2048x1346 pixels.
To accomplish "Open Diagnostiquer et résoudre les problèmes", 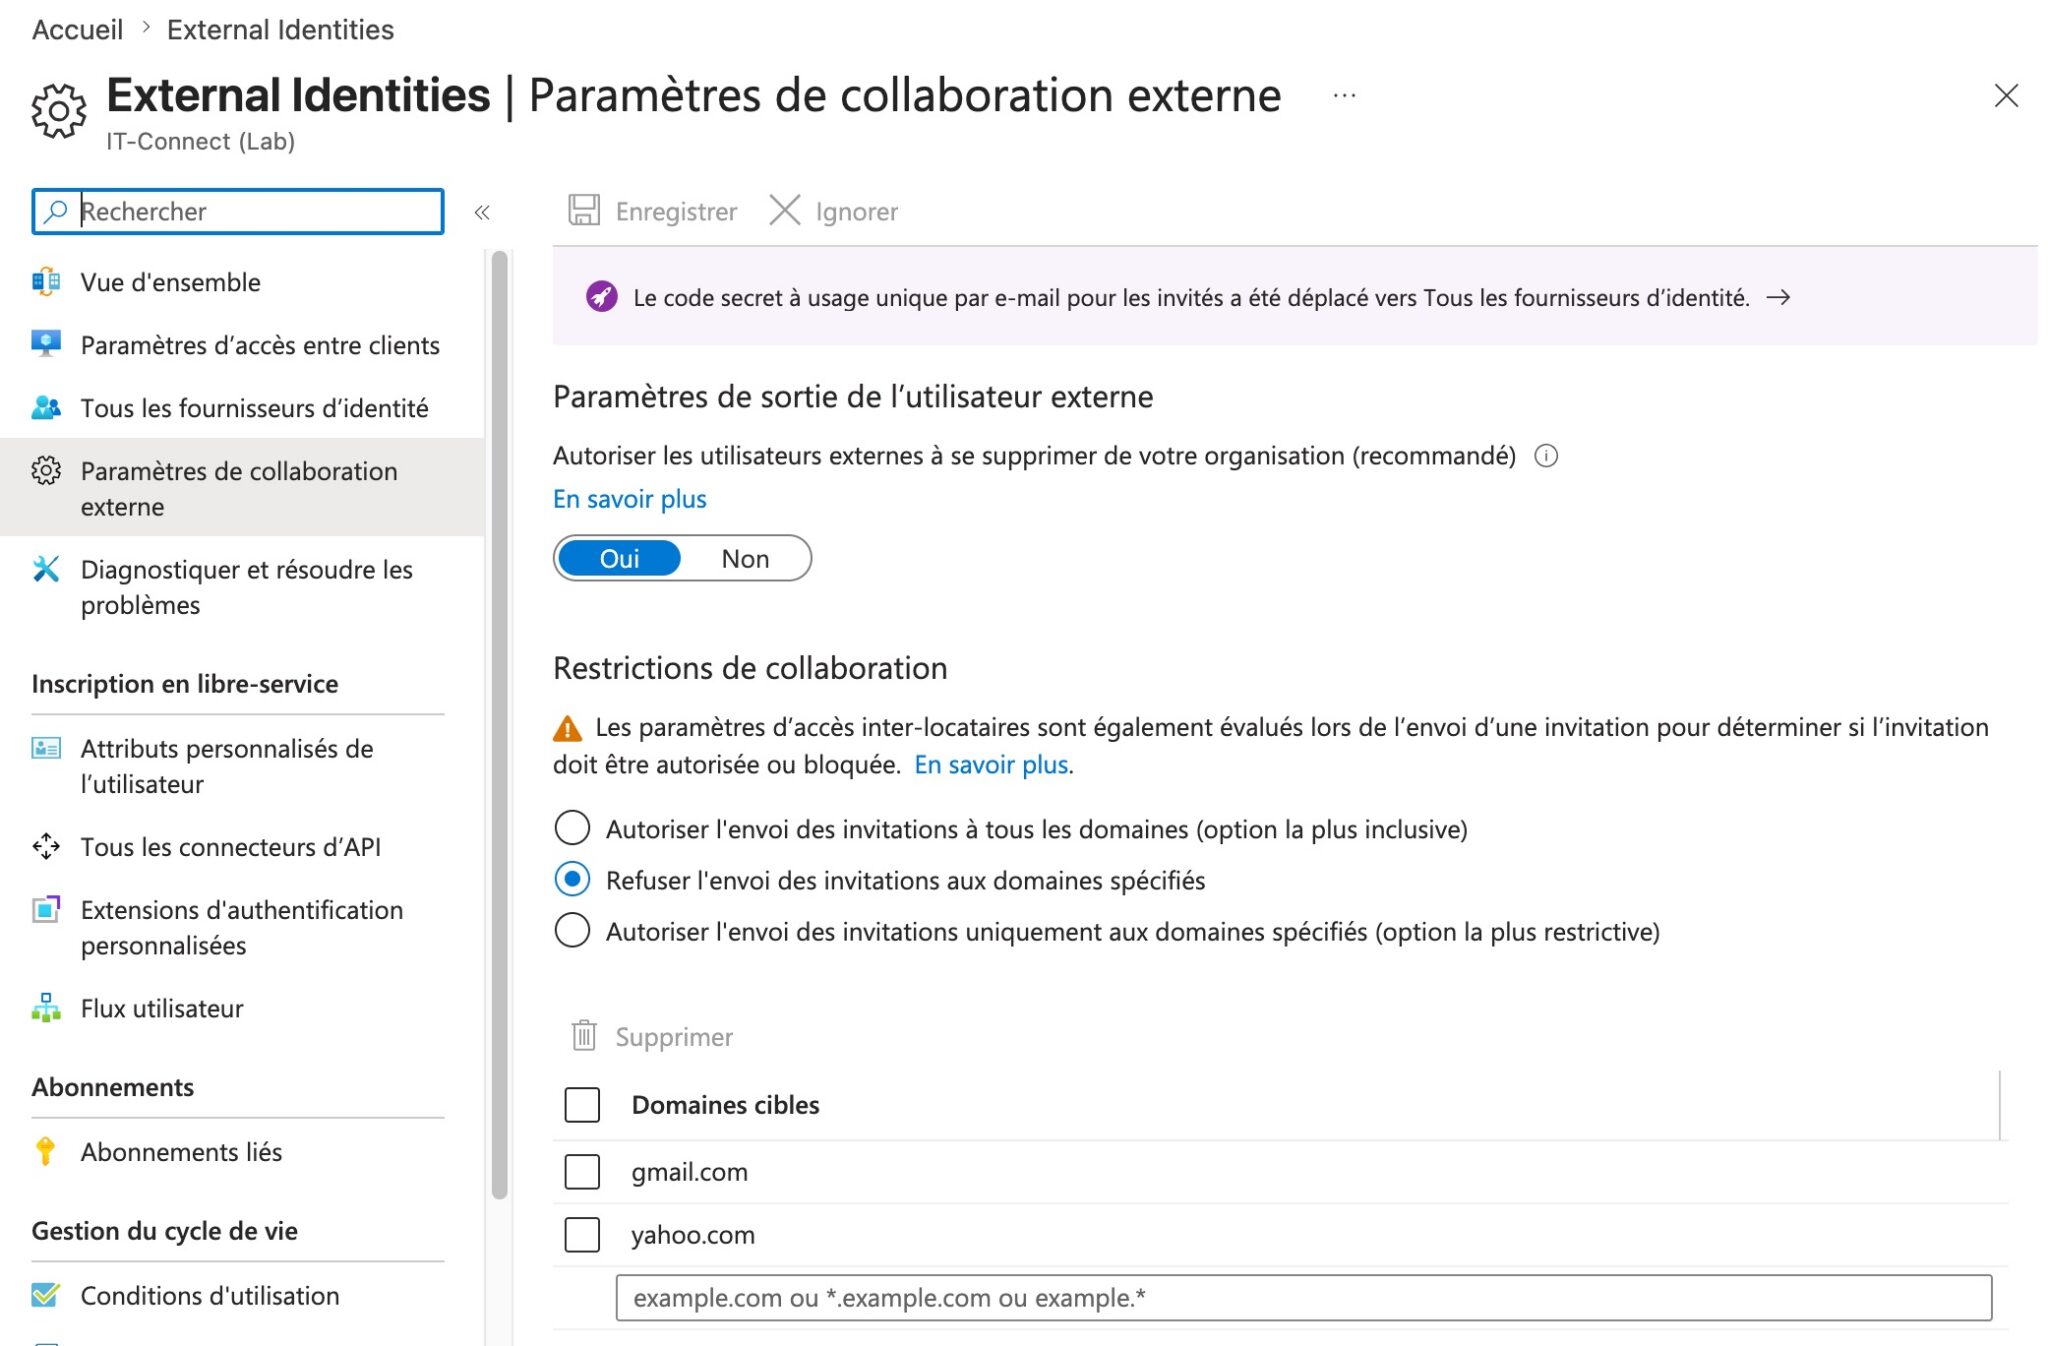I will tap(246, 587).
